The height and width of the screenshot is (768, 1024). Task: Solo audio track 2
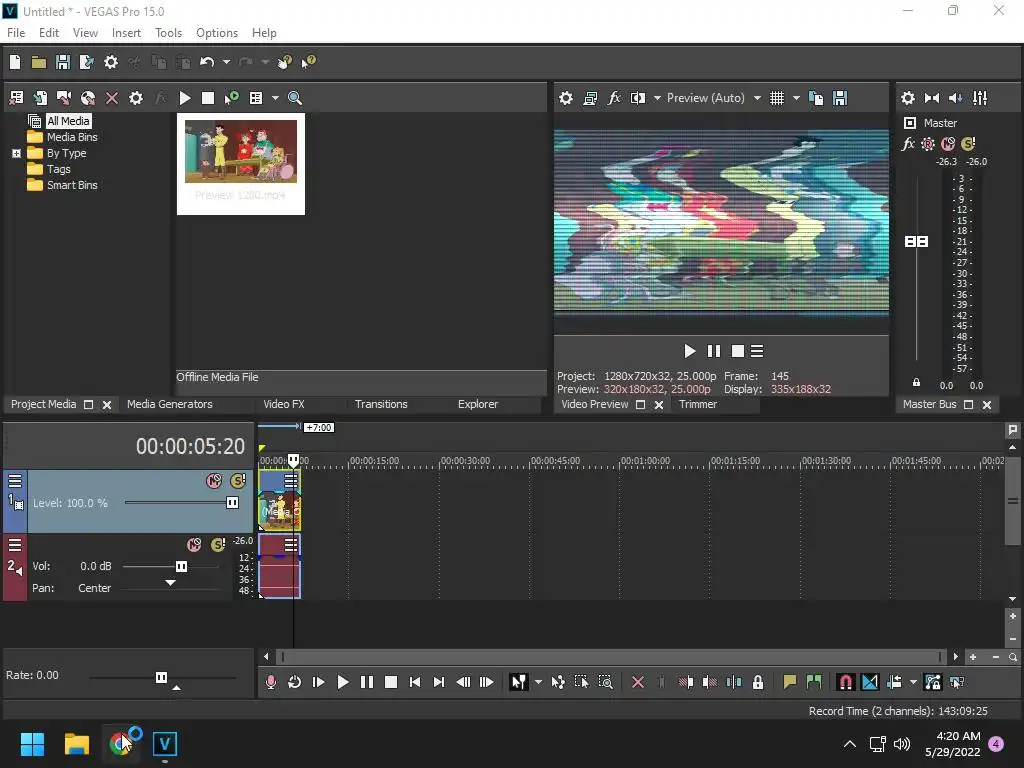pos(218,545)
